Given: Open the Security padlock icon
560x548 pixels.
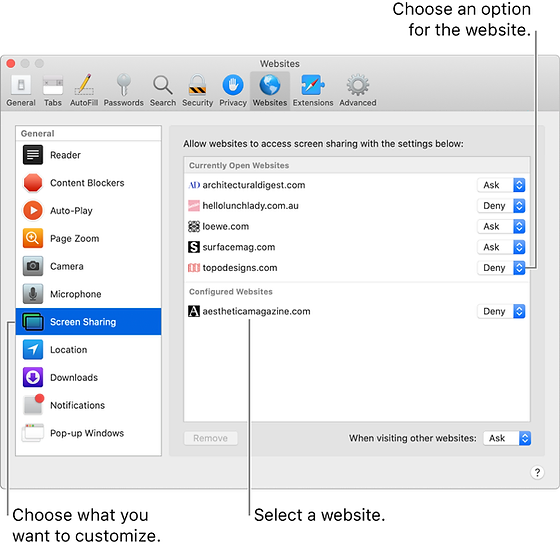Looking at the screenshot, I should coord(198,85).
